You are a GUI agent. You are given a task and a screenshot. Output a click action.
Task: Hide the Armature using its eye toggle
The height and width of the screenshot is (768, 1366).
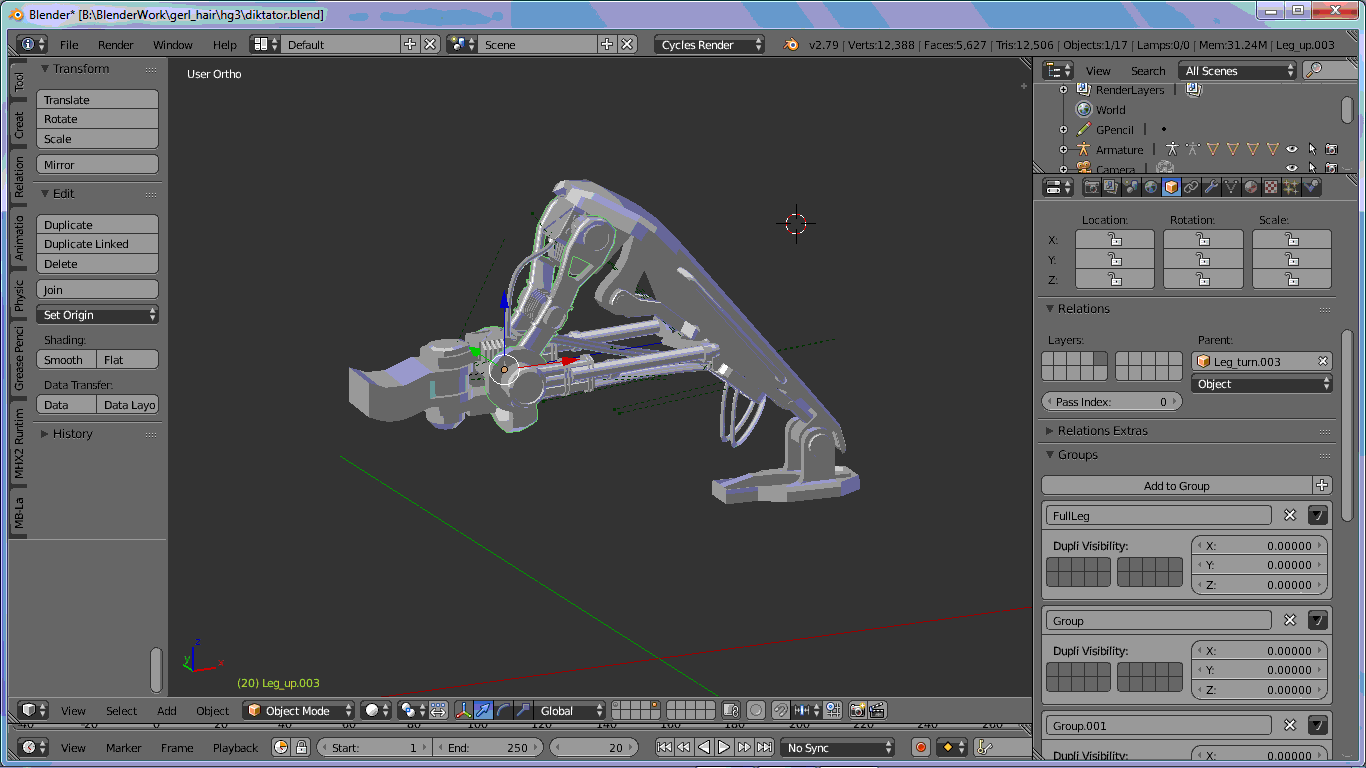pyautogui.click(x=1293, y=148)
